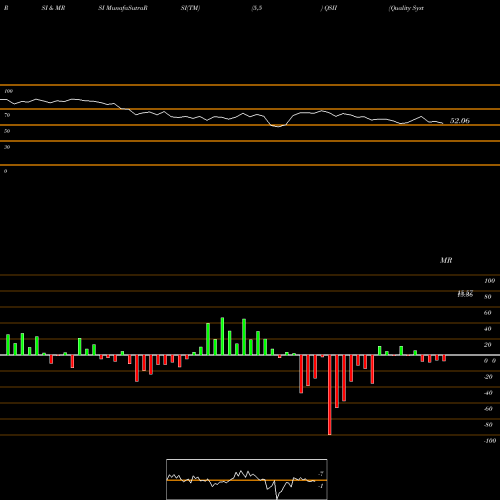This screenshot has height=500, width=500.
Task: Click the 100 label on RSI panel axis
Action: click(x=8, y=91)
